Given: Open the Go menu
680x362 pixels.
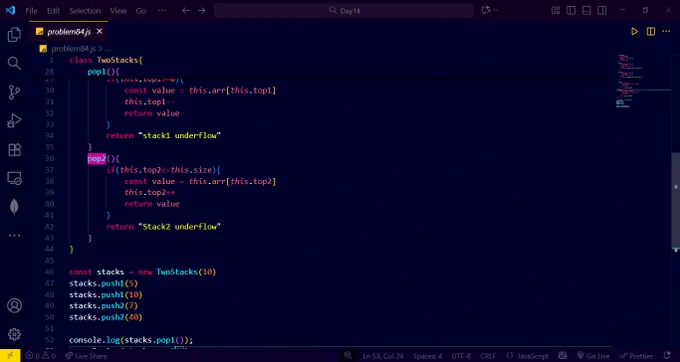Looking at the screenshot, I should click(x=141, y=11).
